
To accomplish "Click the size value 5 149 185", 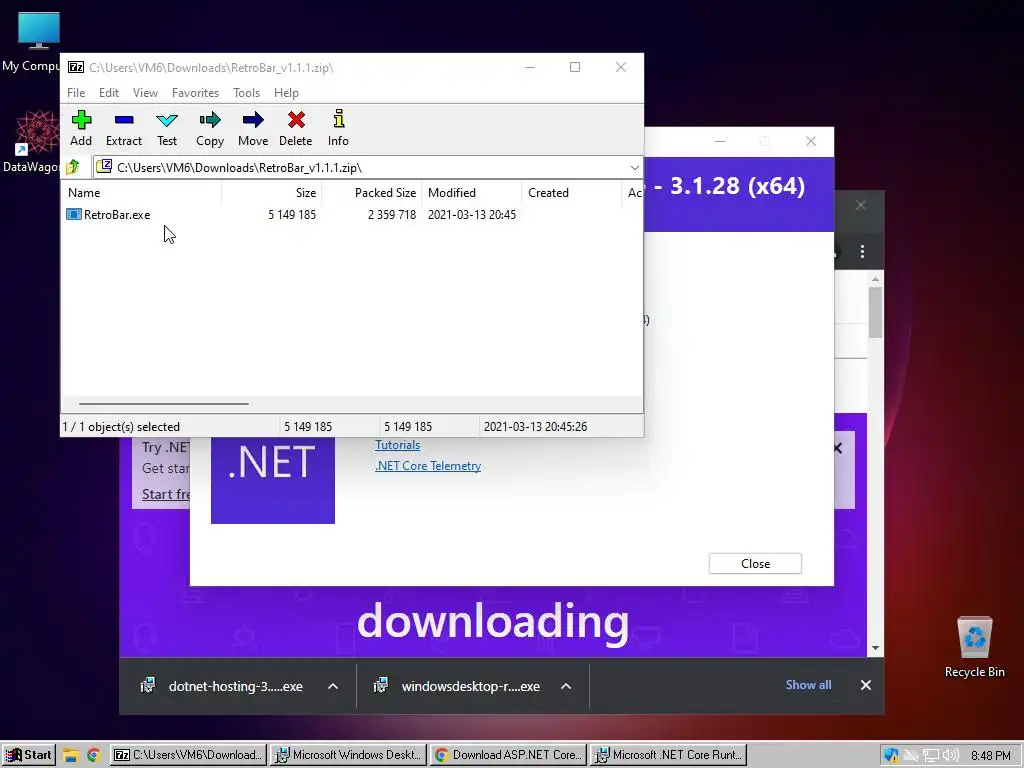I will 292,215.
